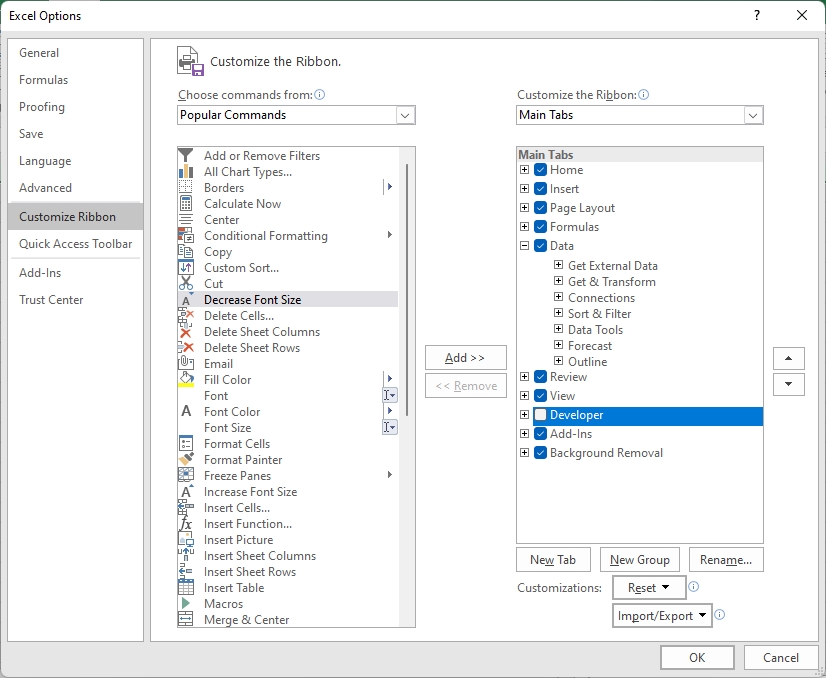Click the Insert Picture icon

185,539
